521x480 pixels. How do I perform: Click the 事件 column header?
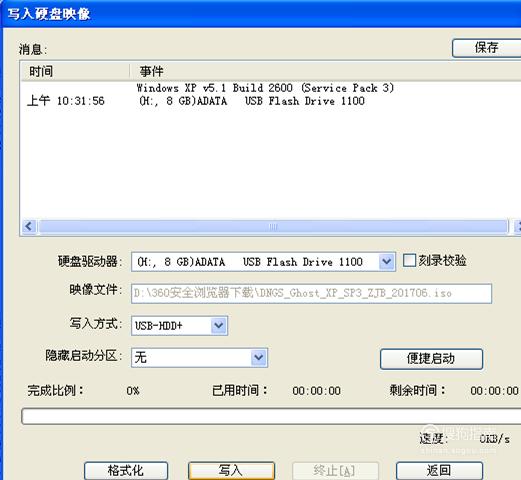tap(325, 71)
